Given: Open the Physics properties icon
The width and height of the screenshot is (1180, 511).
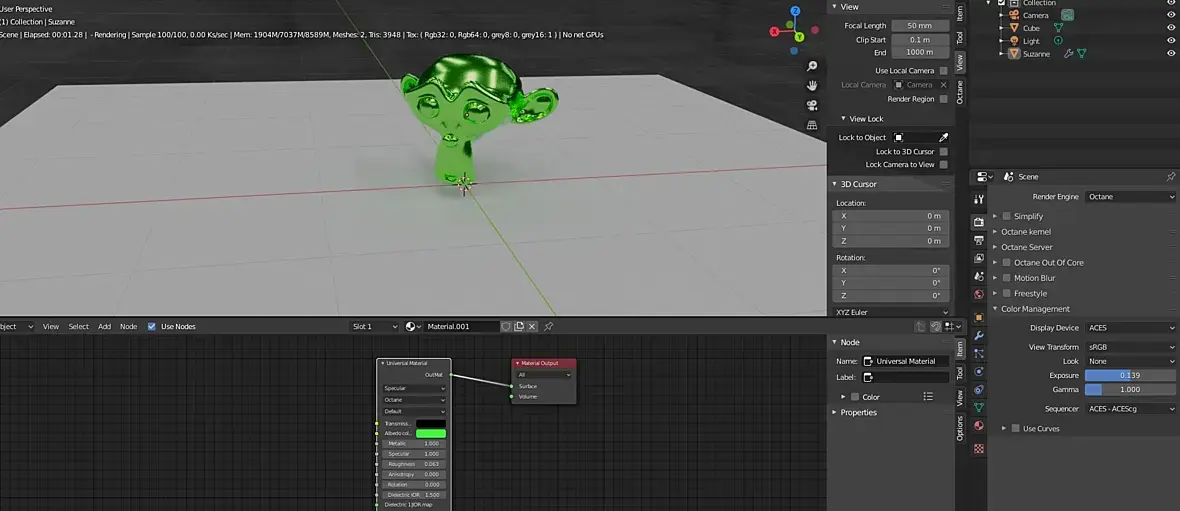Looking at the screenshot, I should tap(979, 372).
